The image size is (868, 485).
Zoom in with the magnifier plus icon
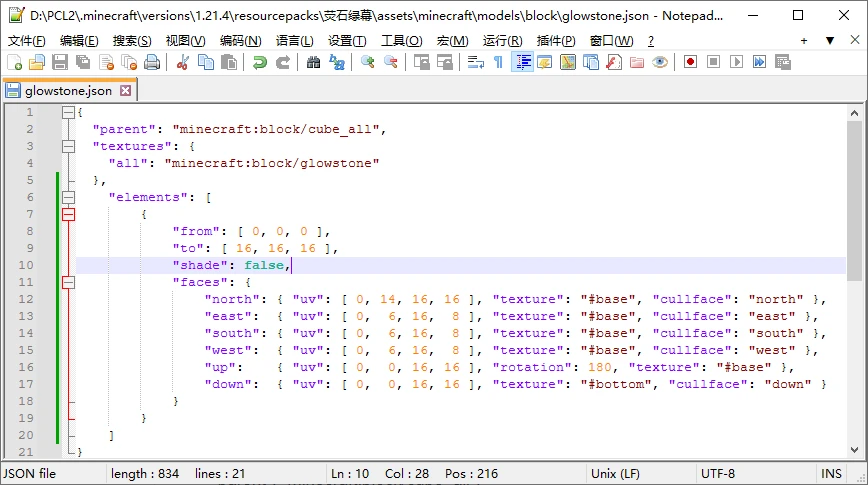point(368,62)
